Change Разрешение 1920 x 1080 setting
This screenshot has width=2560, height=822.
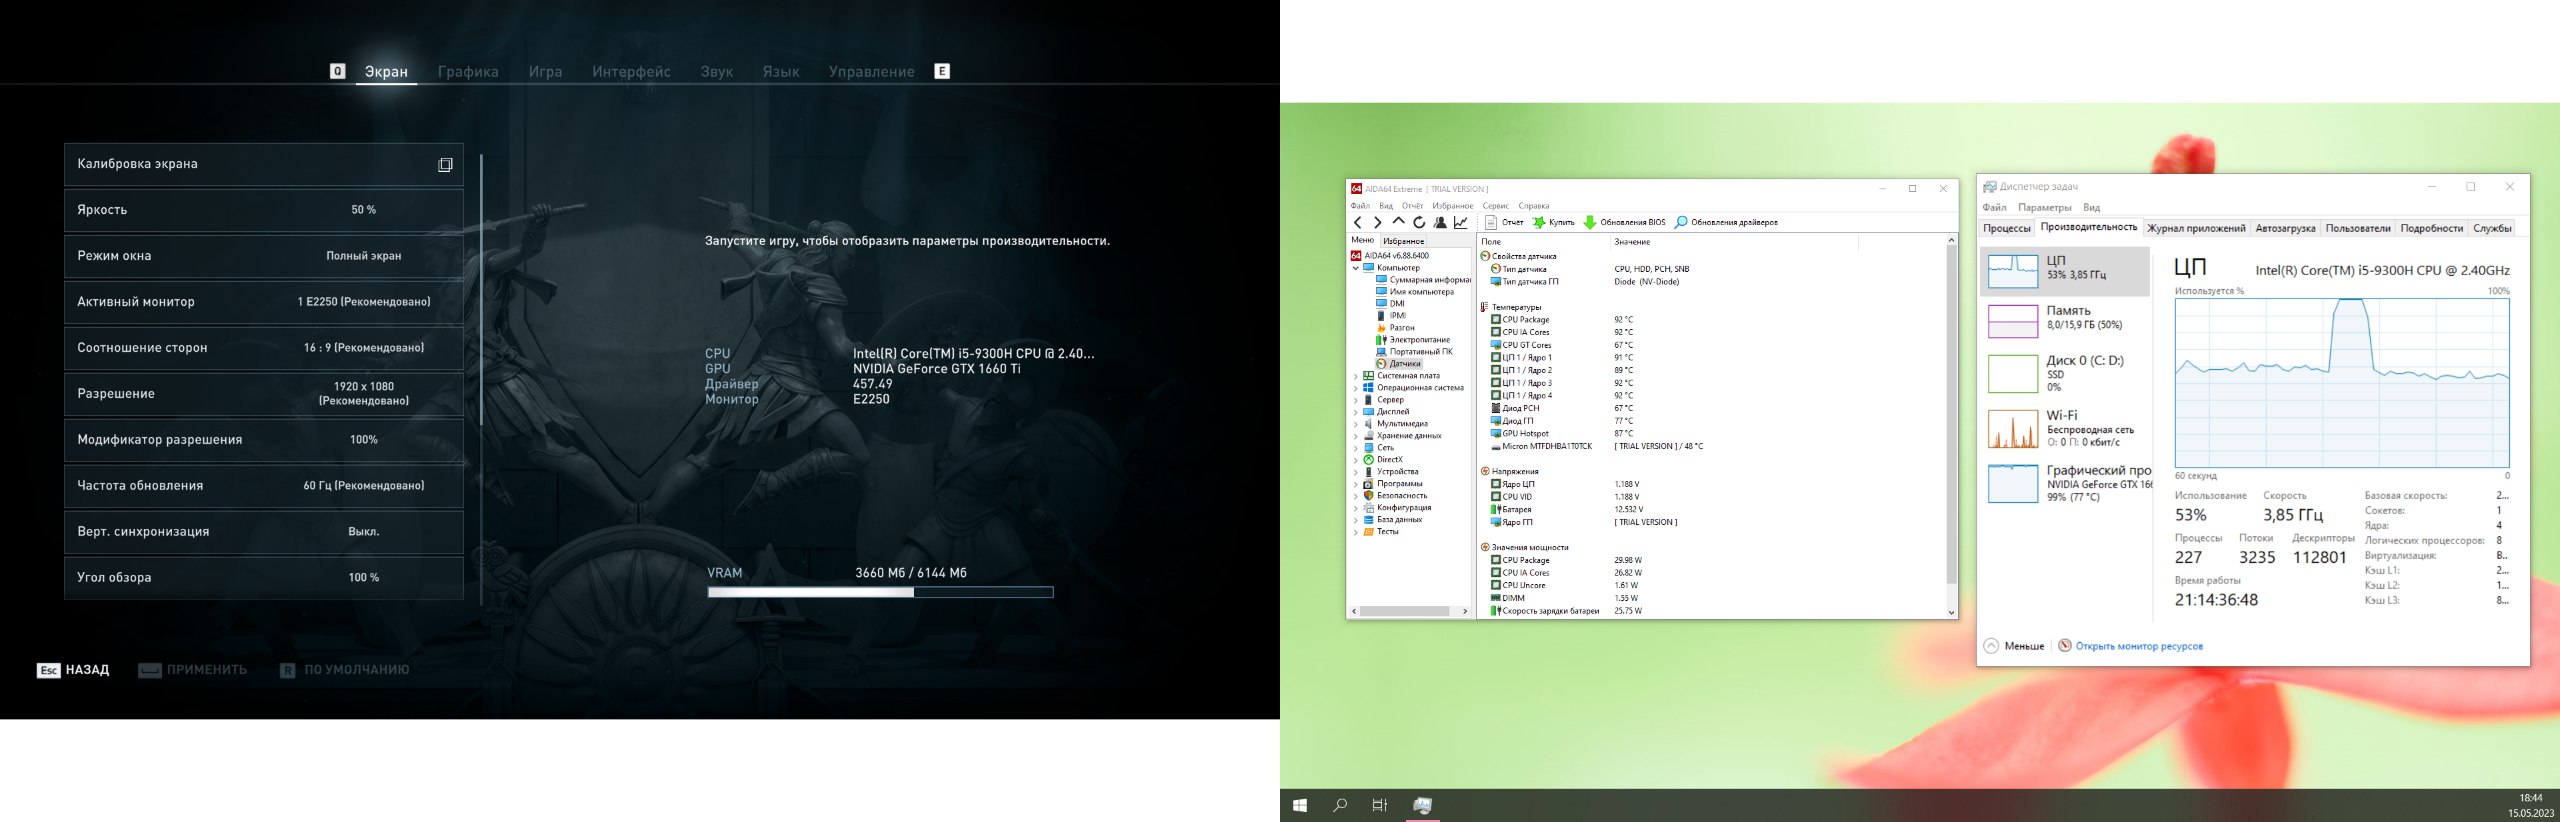coord(264,394)
